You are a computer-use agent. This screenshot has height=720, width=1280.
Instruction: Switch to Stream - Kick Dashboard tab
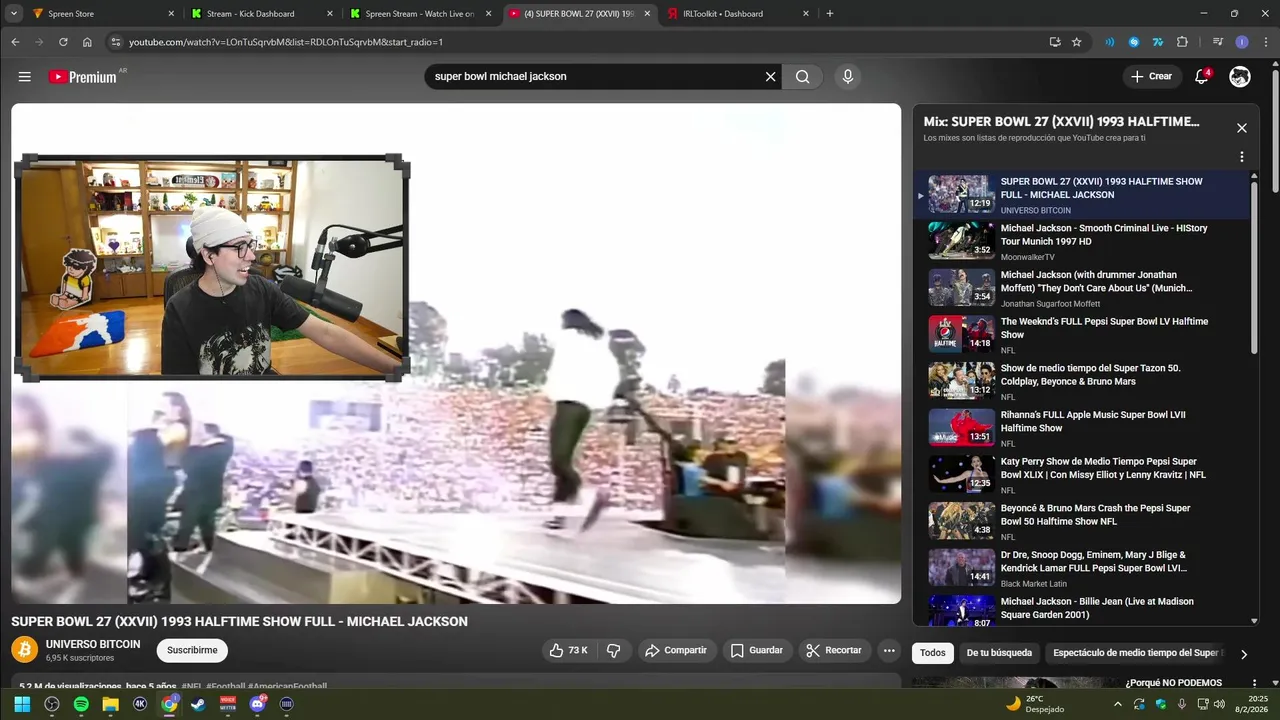(x=262, y=14)
